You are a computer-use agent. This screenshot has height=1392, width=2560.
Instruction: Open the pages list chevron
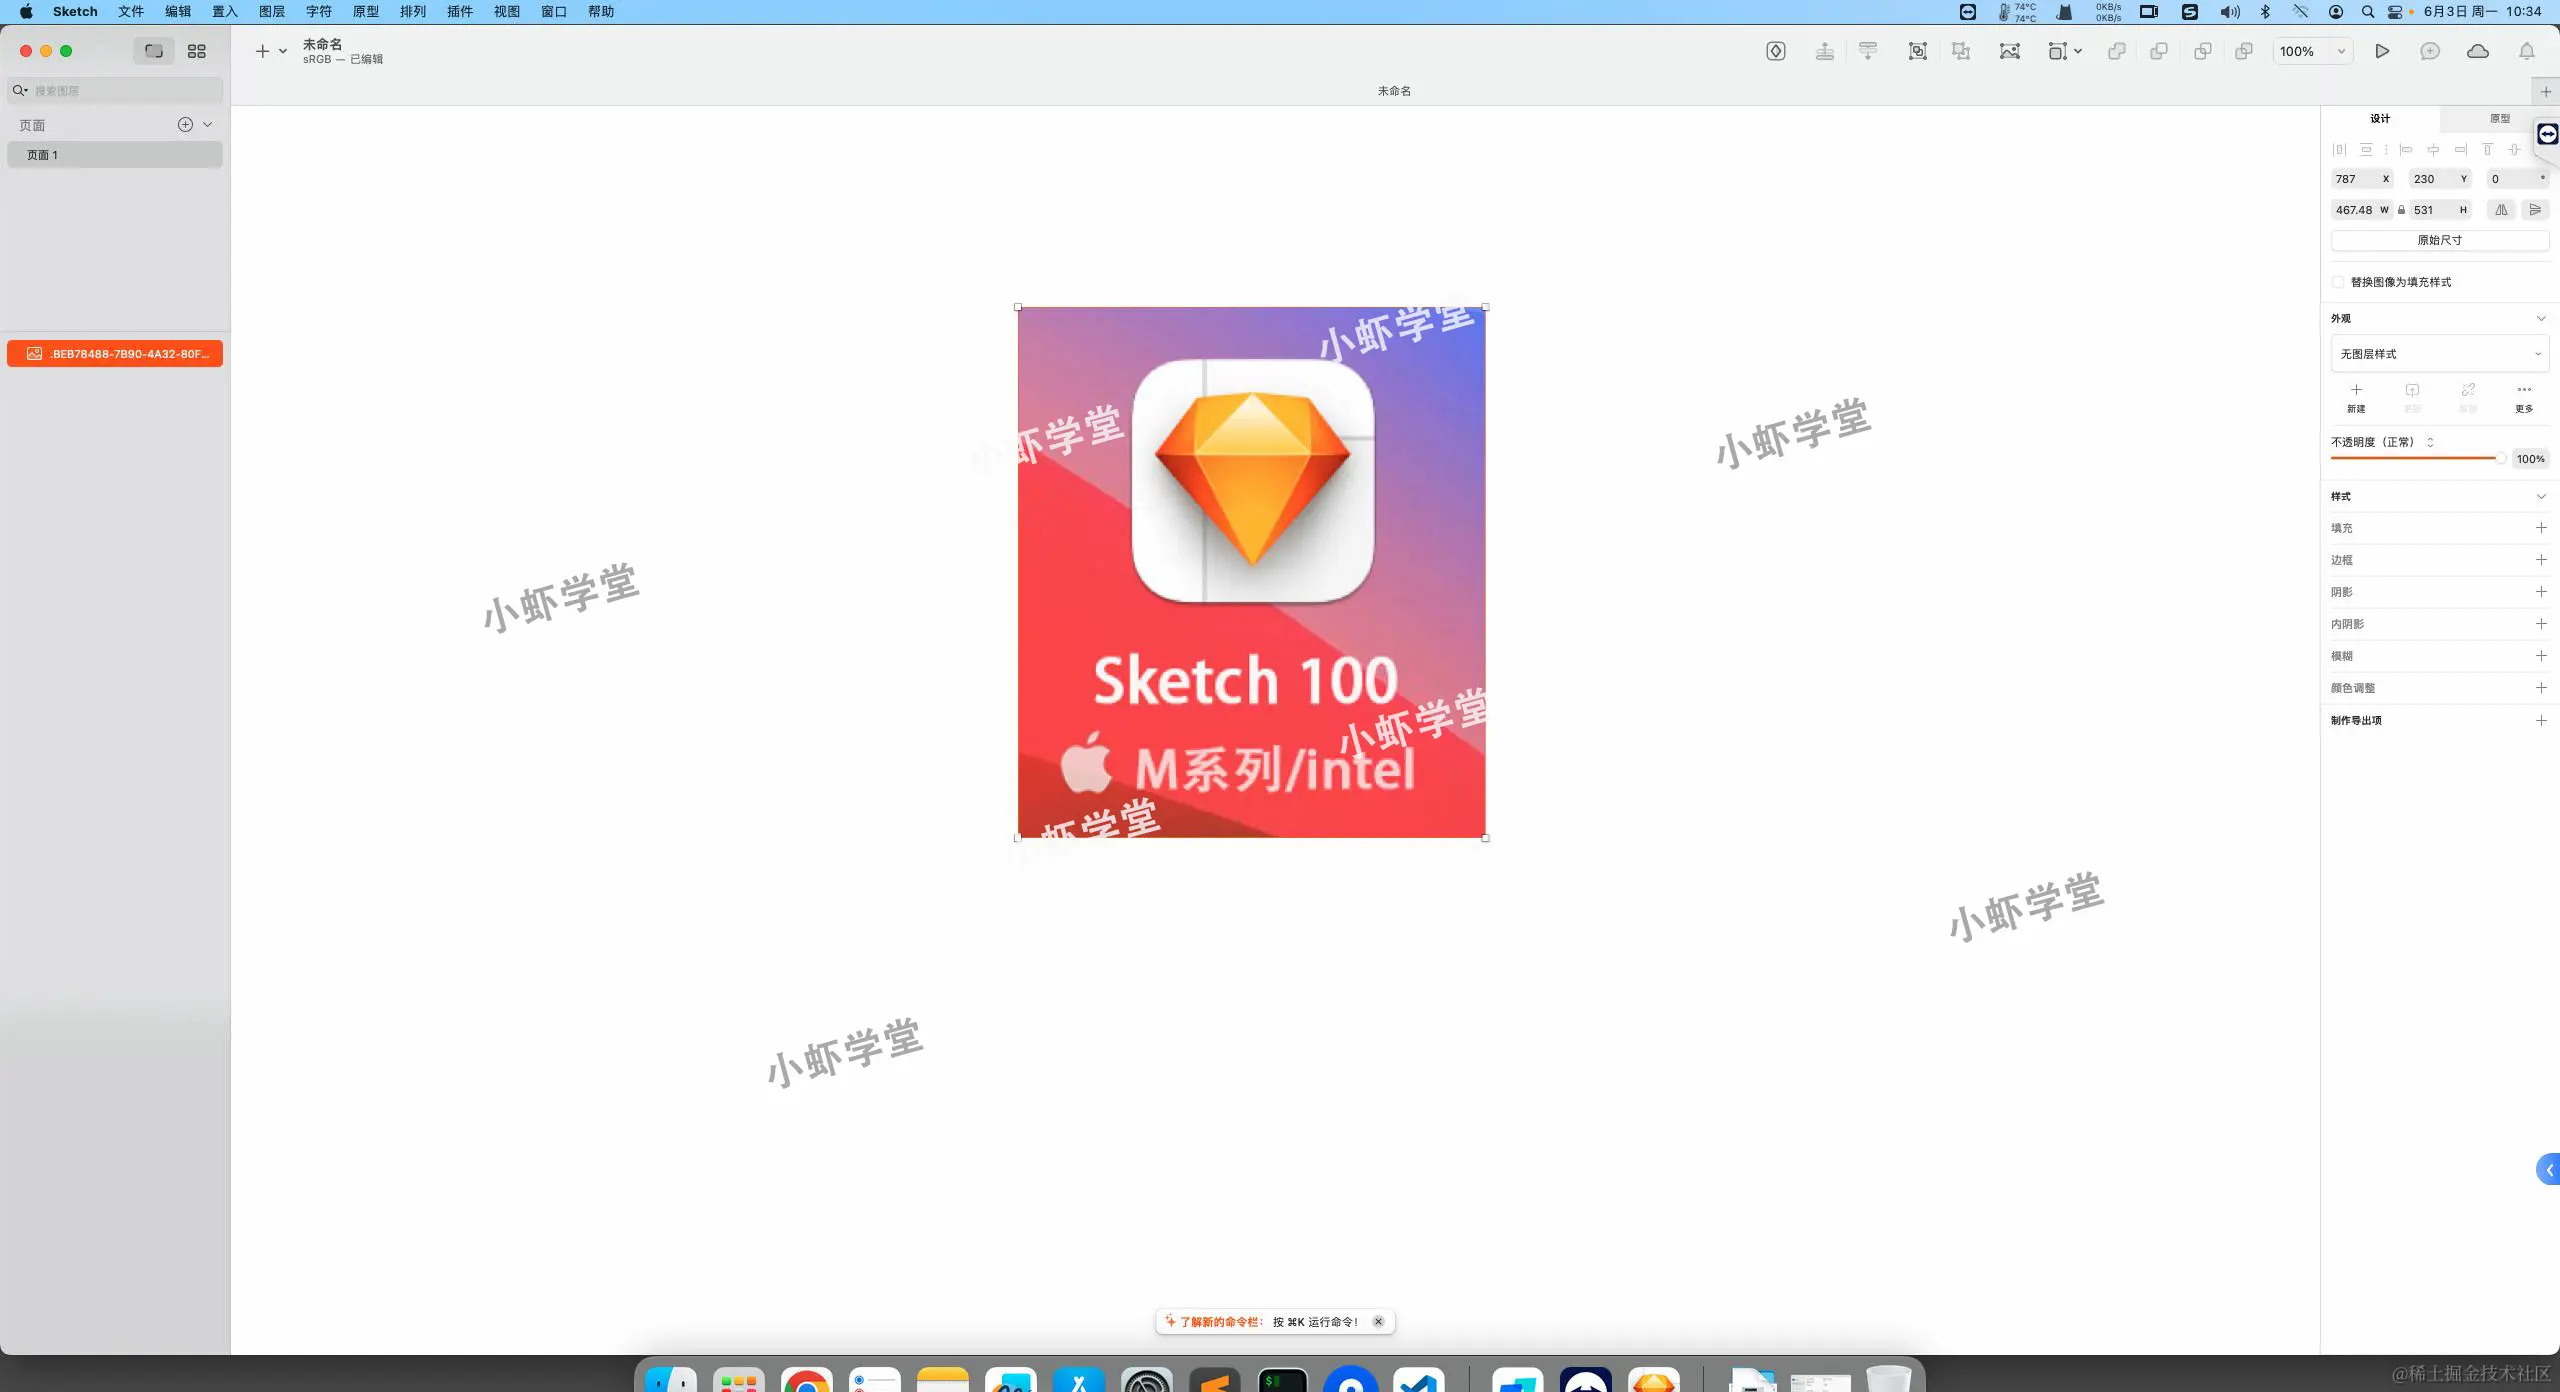[x=207, y=124]
